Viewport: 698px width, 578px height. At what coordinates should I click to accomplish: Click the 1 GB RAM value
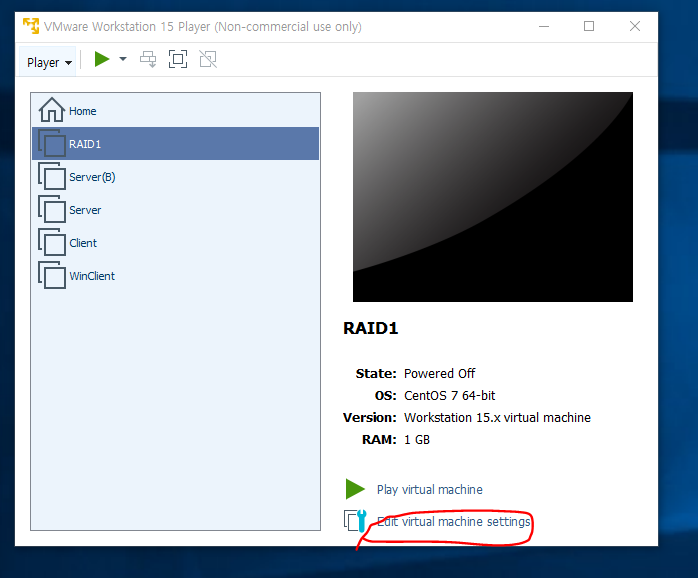(417, 440)
